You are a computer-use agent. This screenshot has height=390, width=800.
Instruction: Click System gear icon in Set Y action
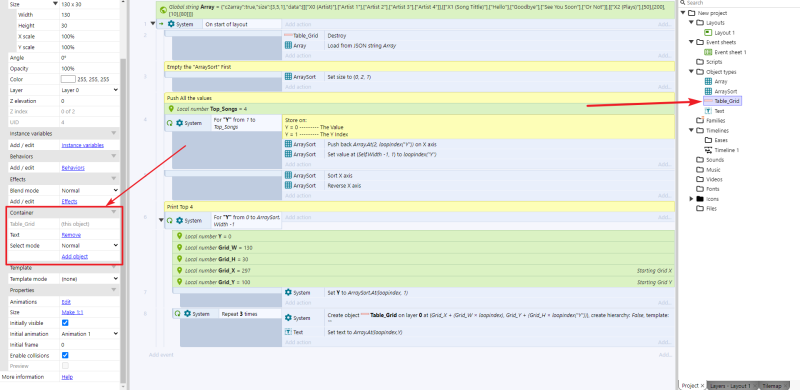288,292
